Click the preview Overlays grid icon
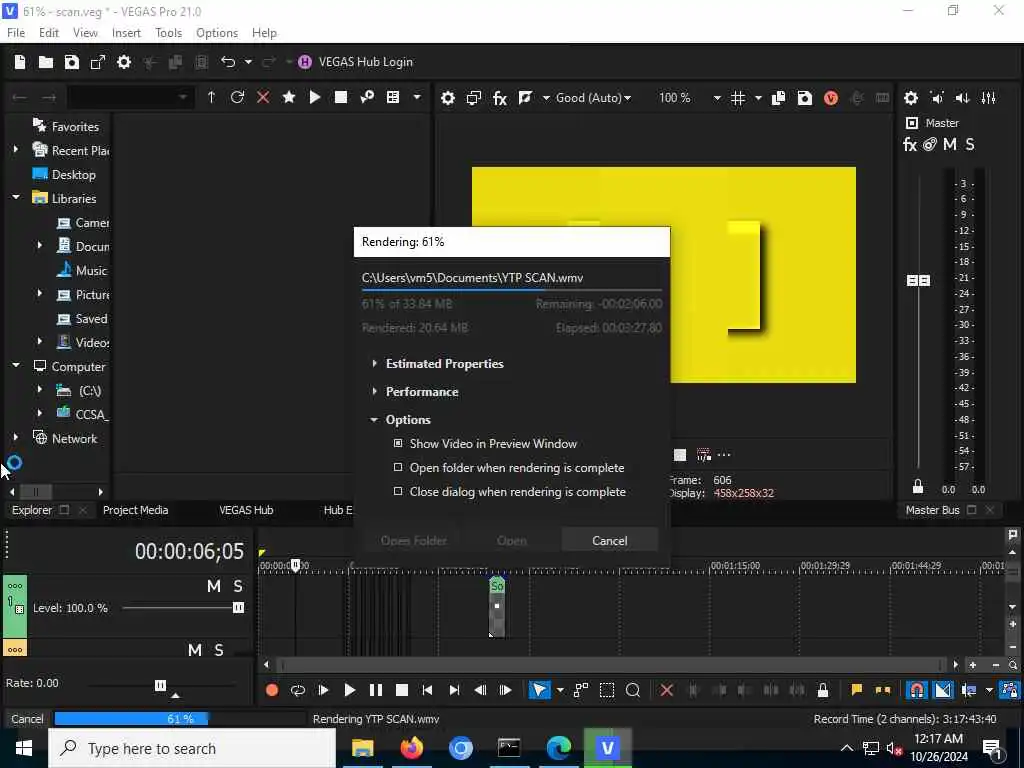Image resolution: width=1024 pixels, height=768 pixels. click(x=738, y=98)
